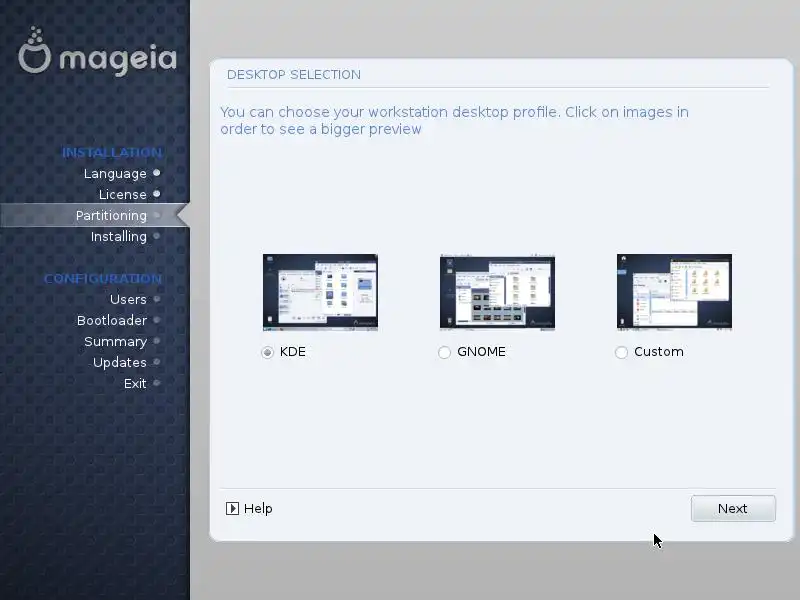This screenshot has width=800, height=600.
Task: Preview the Custom desktop thumbnail
Action: [674, 292]
